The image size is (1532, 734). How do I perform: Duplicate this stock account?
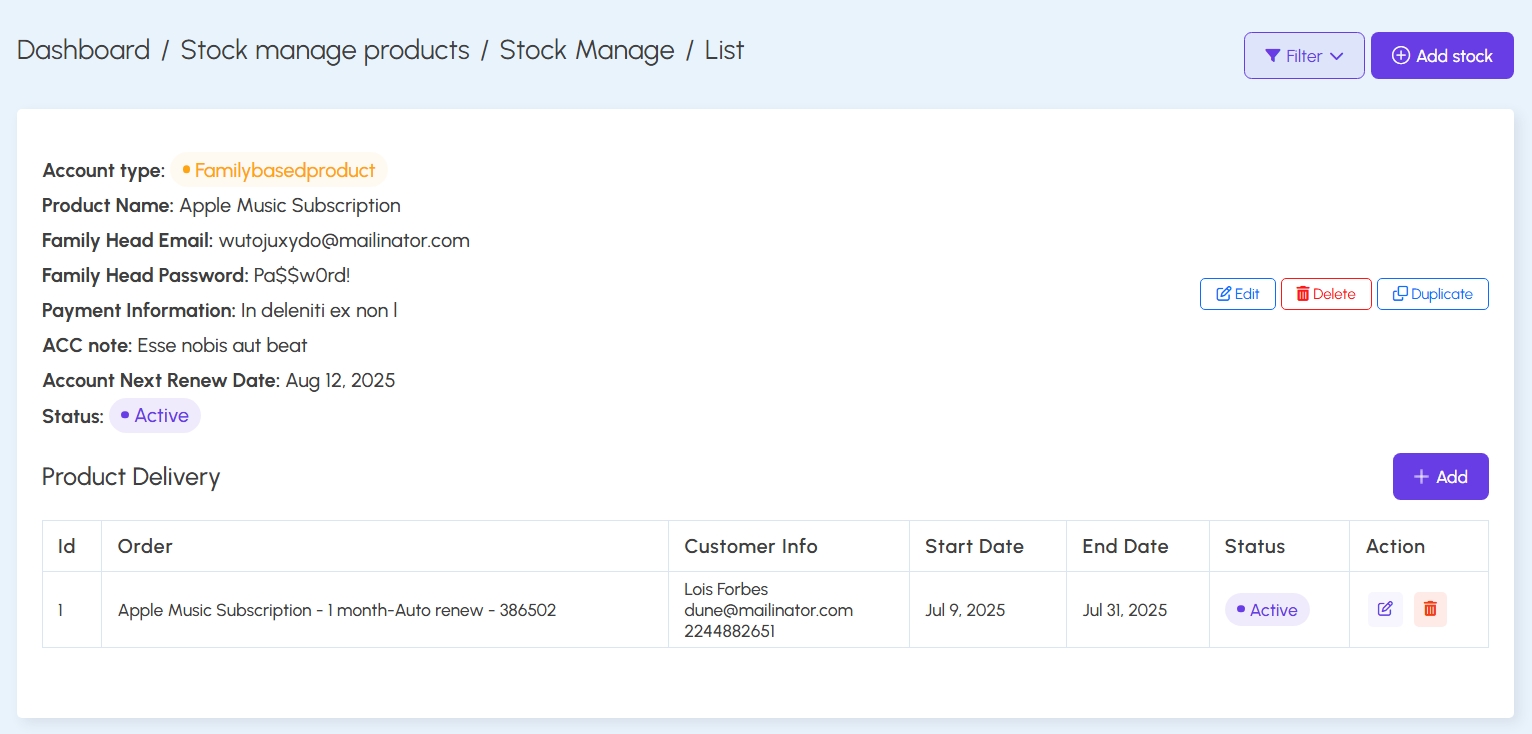point(1433,294)
